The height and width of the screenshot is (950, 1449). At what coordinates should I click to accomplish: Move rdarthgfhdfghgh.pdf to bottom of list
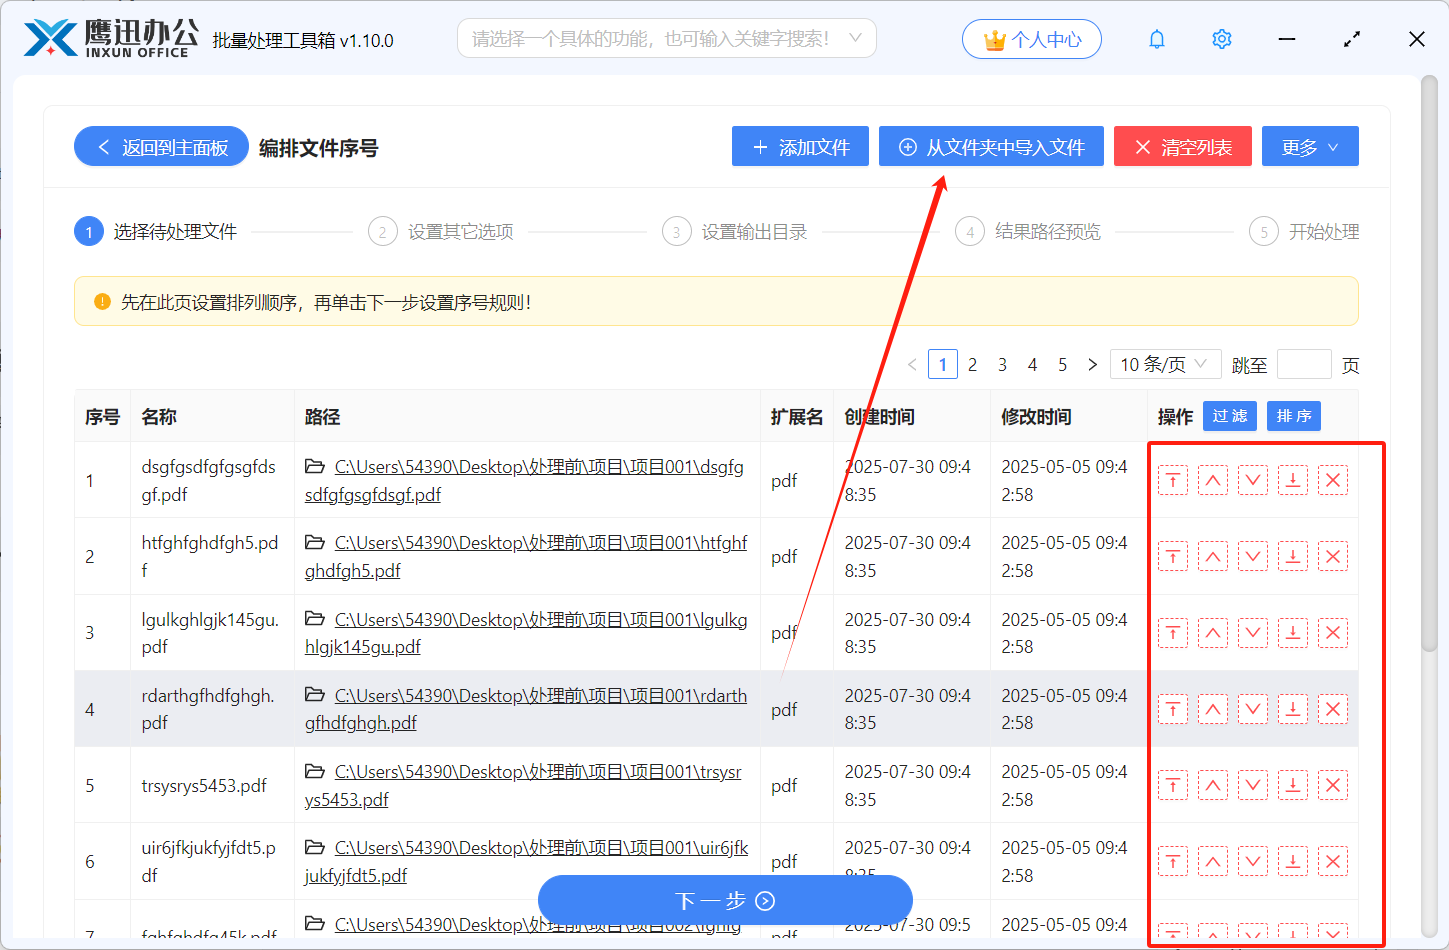1293,709
